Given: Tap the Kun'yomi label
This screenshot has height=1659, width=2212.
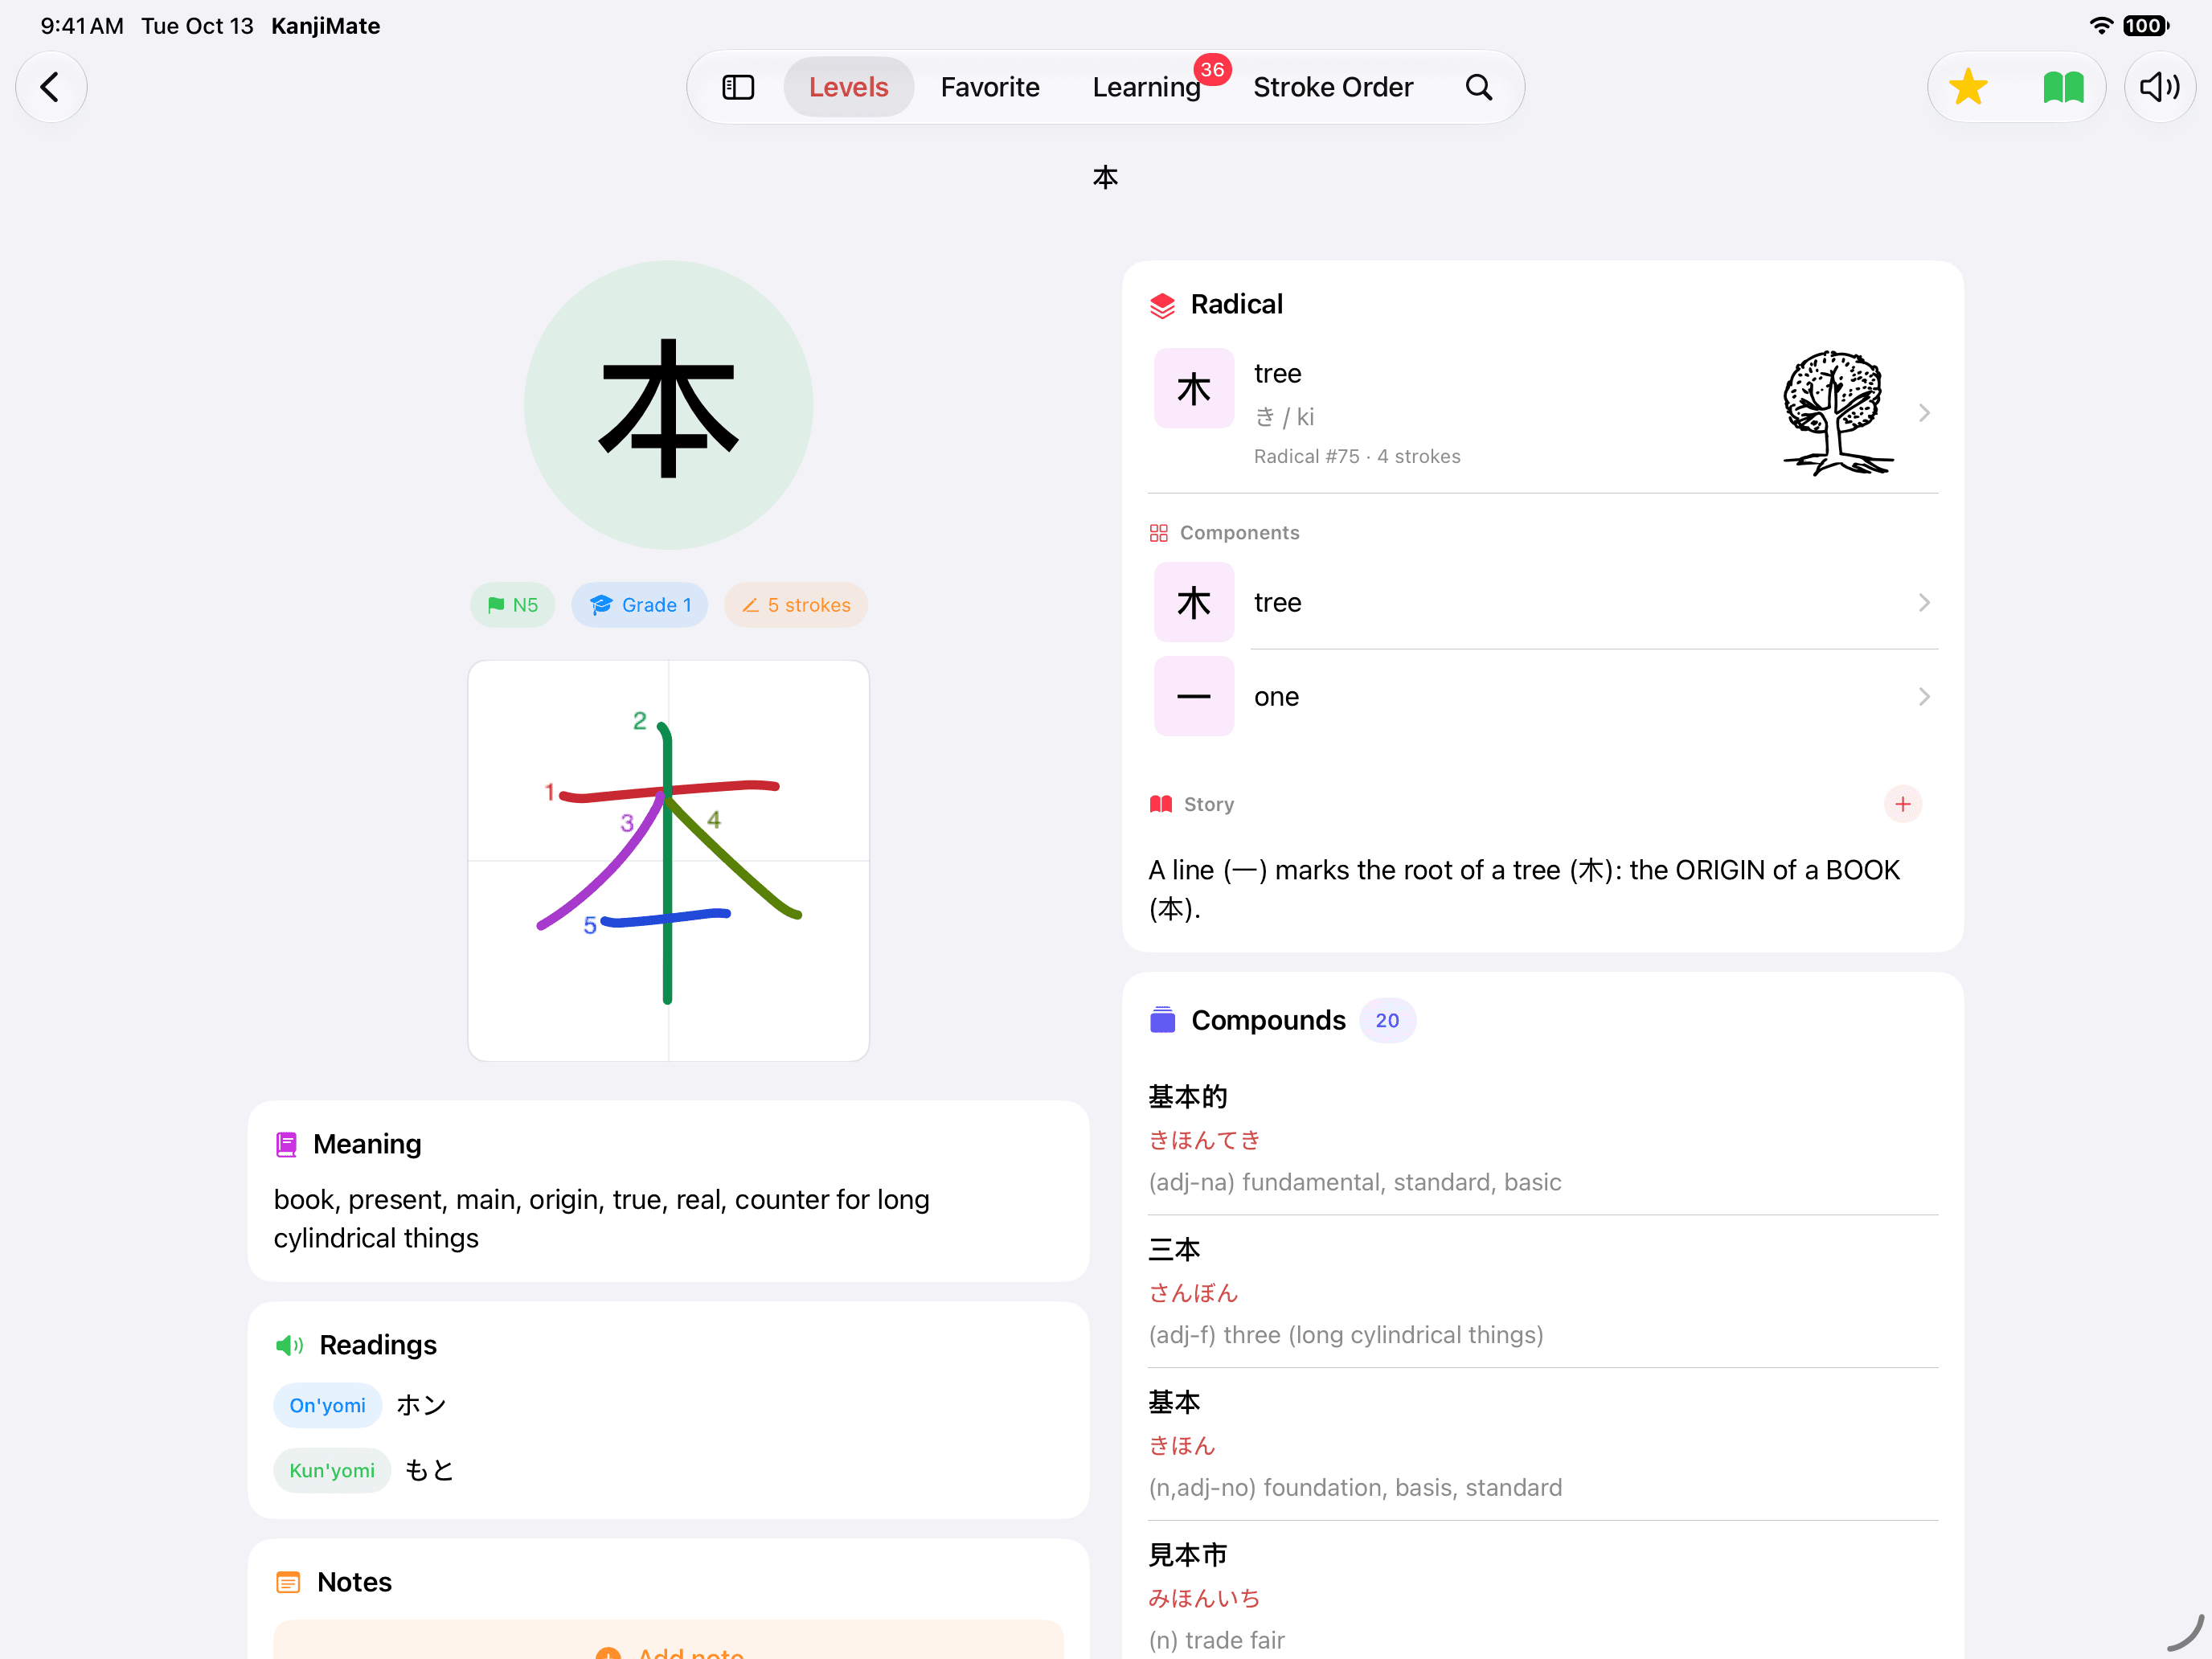Looking at the screenshot, I should tap(331, 1470).
